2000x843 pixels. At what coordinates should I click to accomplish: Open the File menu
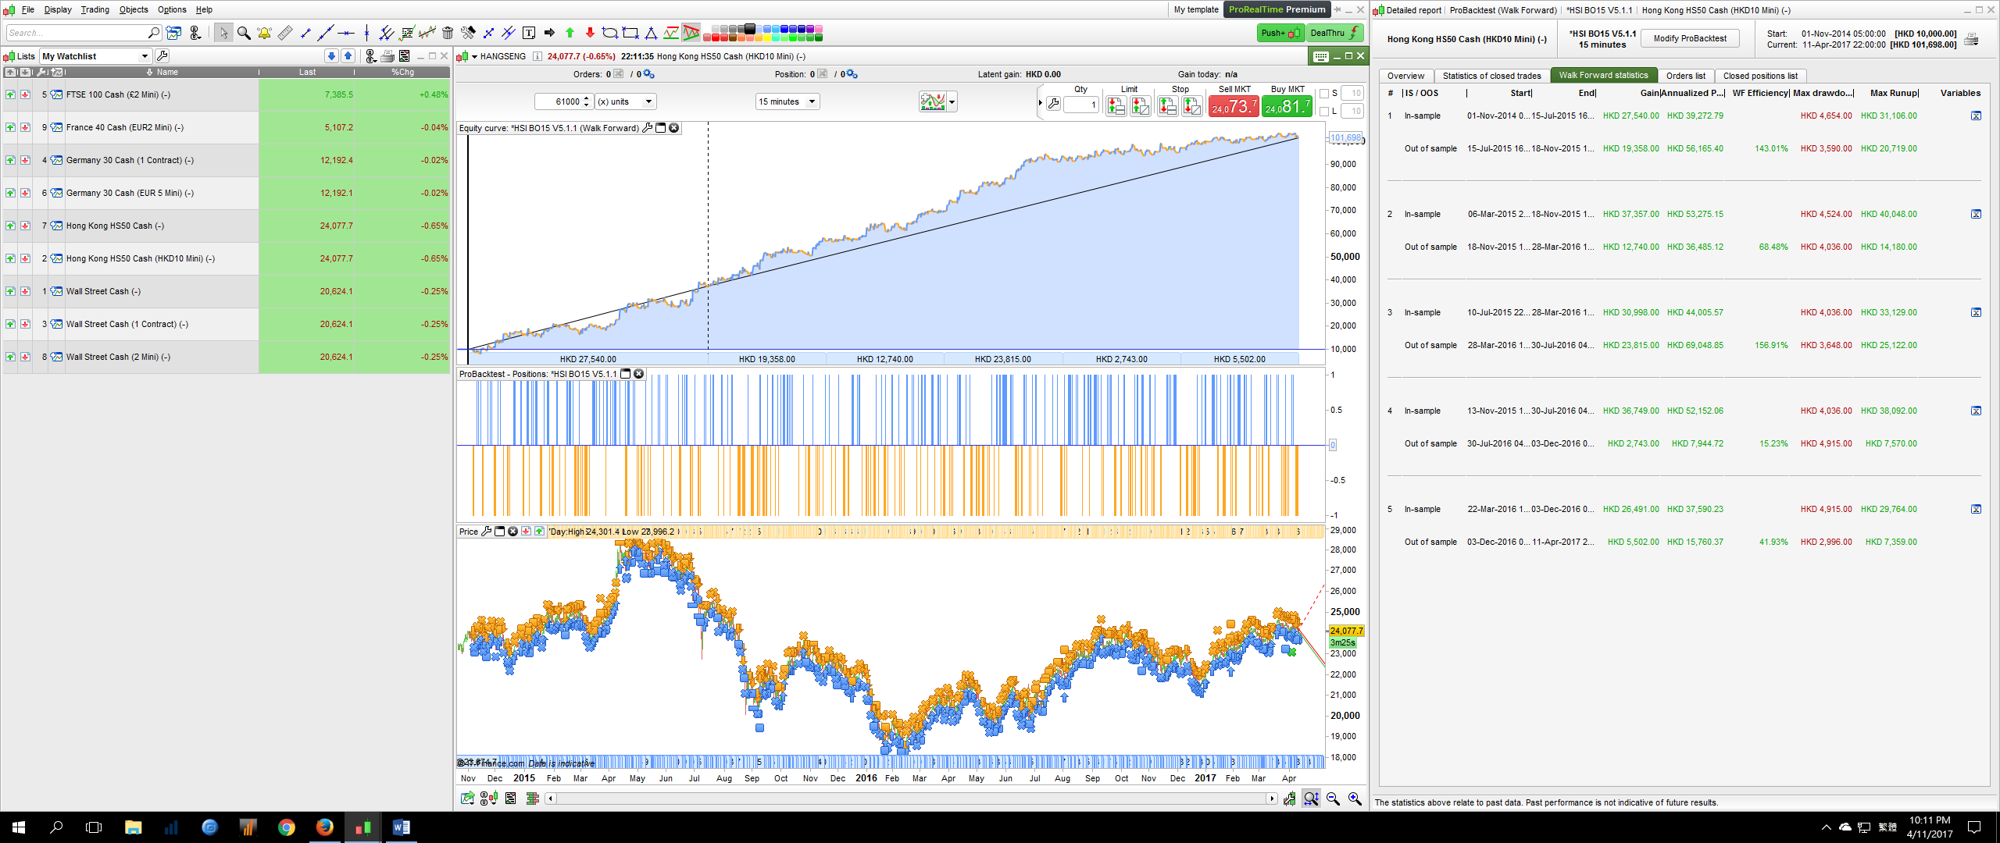click(28, 9)
